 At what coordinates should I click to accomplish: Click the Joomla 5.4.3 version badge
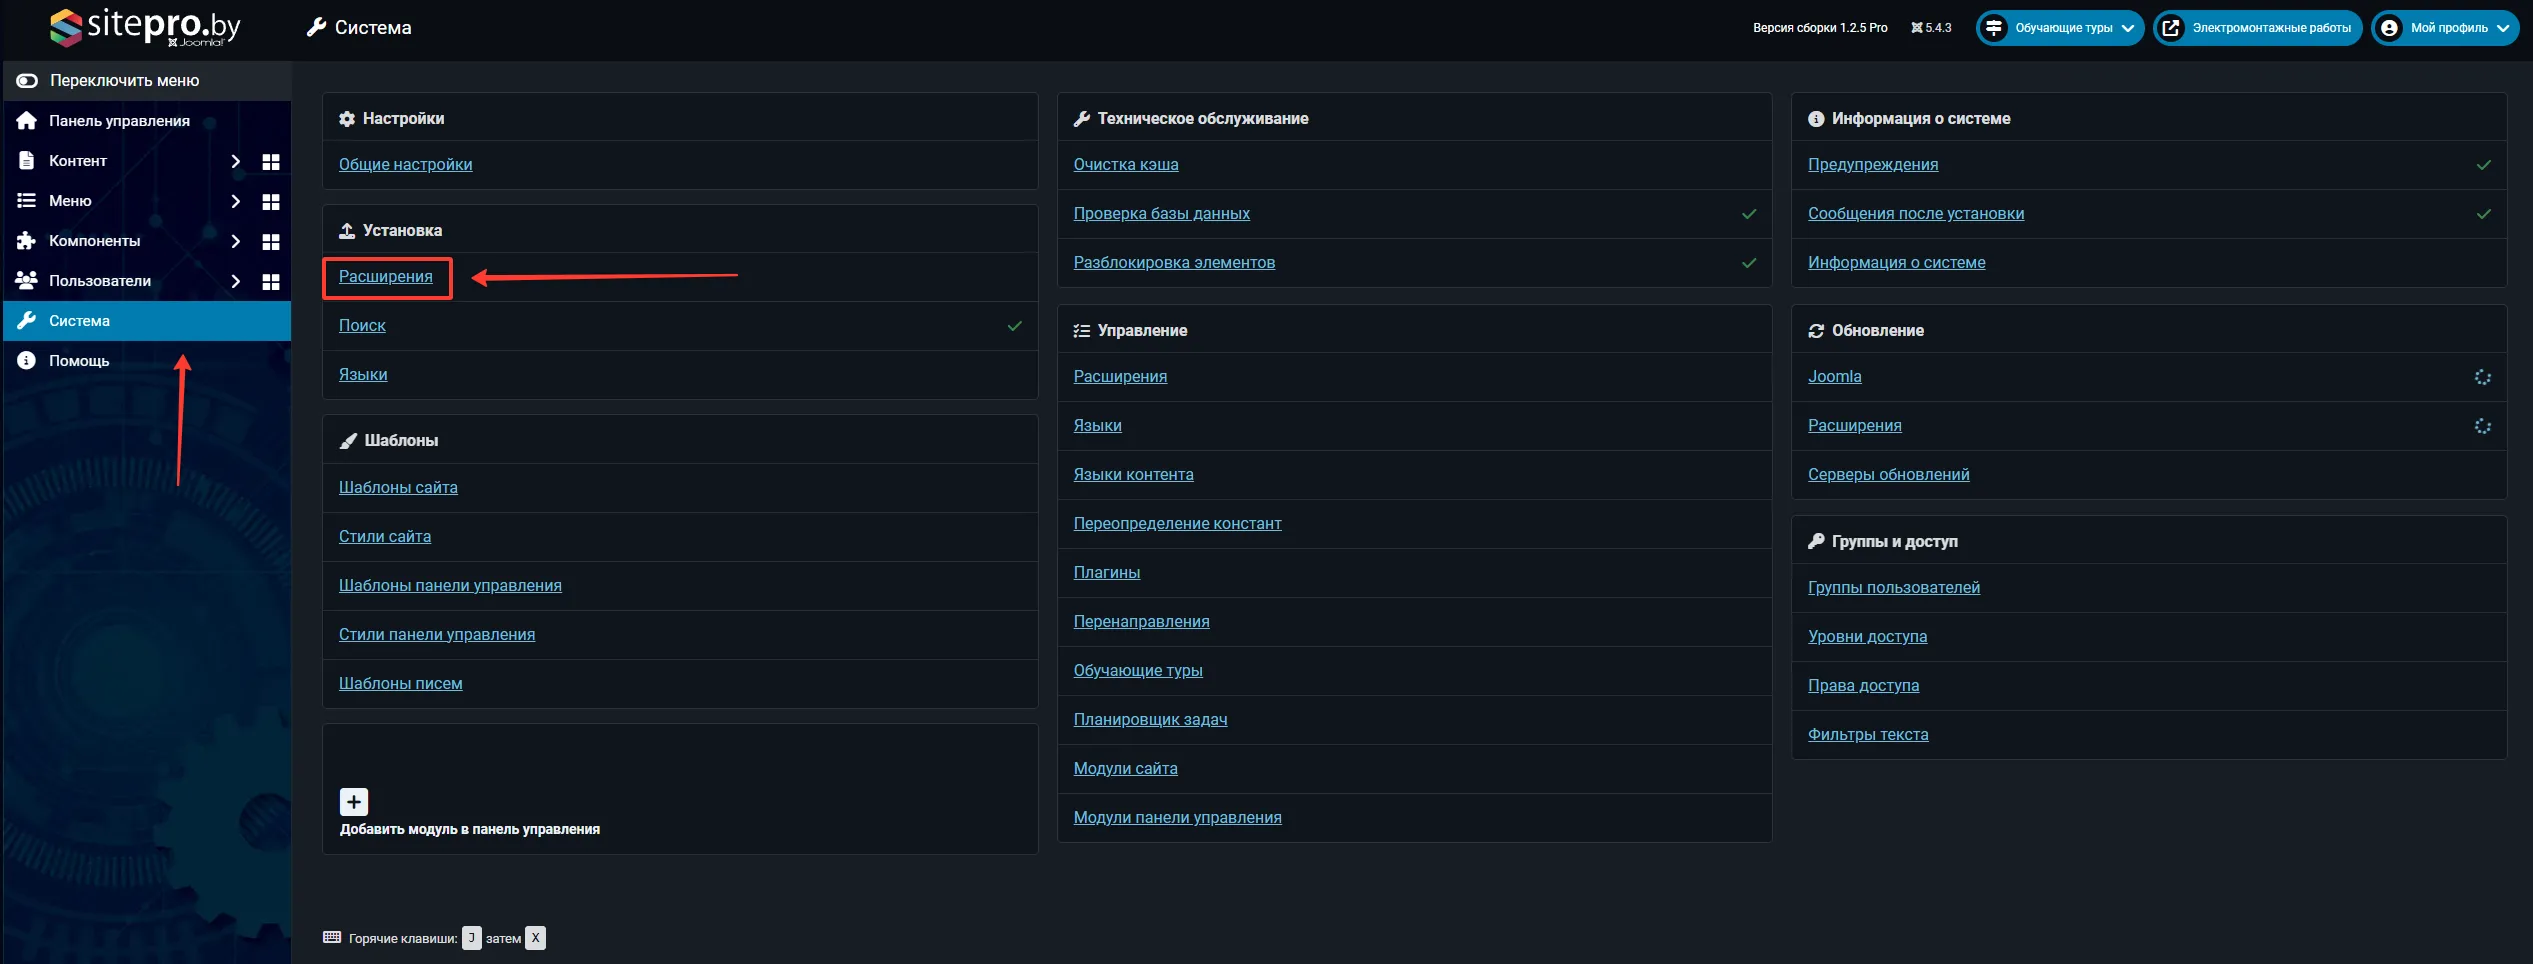(x=1931, y=28)
